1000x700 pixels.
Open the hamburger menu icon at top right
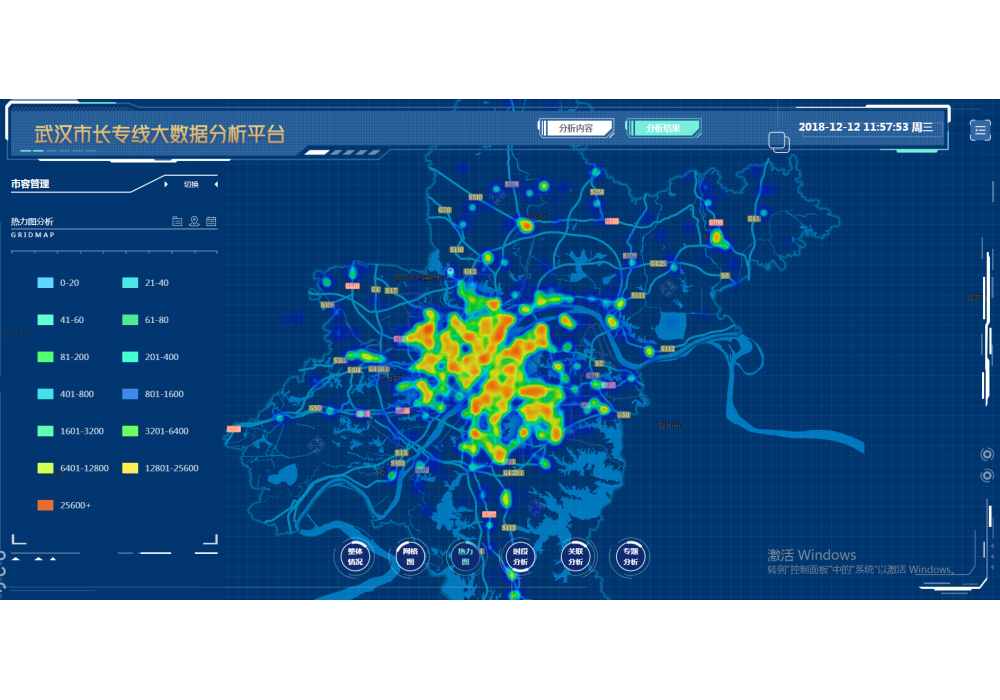979,129
